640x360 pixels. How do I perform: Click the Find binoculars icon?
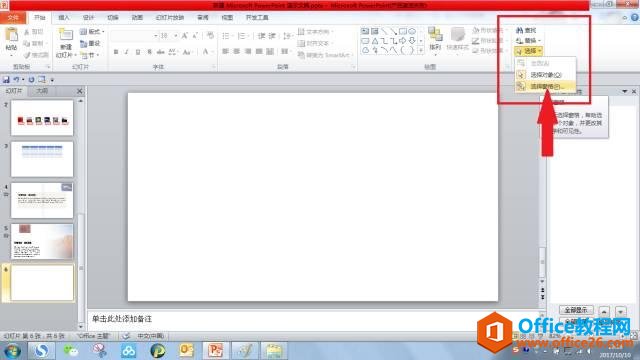point(520,31)
